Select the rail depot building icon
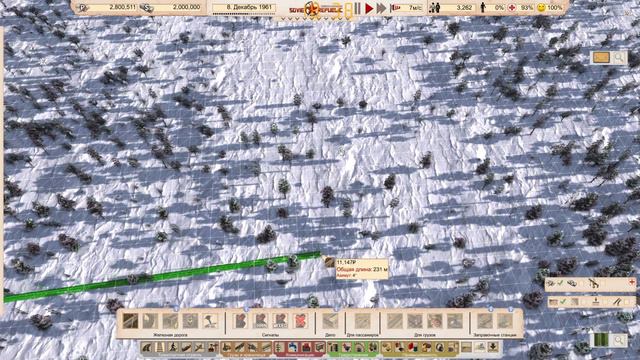The image size is (640, 360). (x=330, y=321)
